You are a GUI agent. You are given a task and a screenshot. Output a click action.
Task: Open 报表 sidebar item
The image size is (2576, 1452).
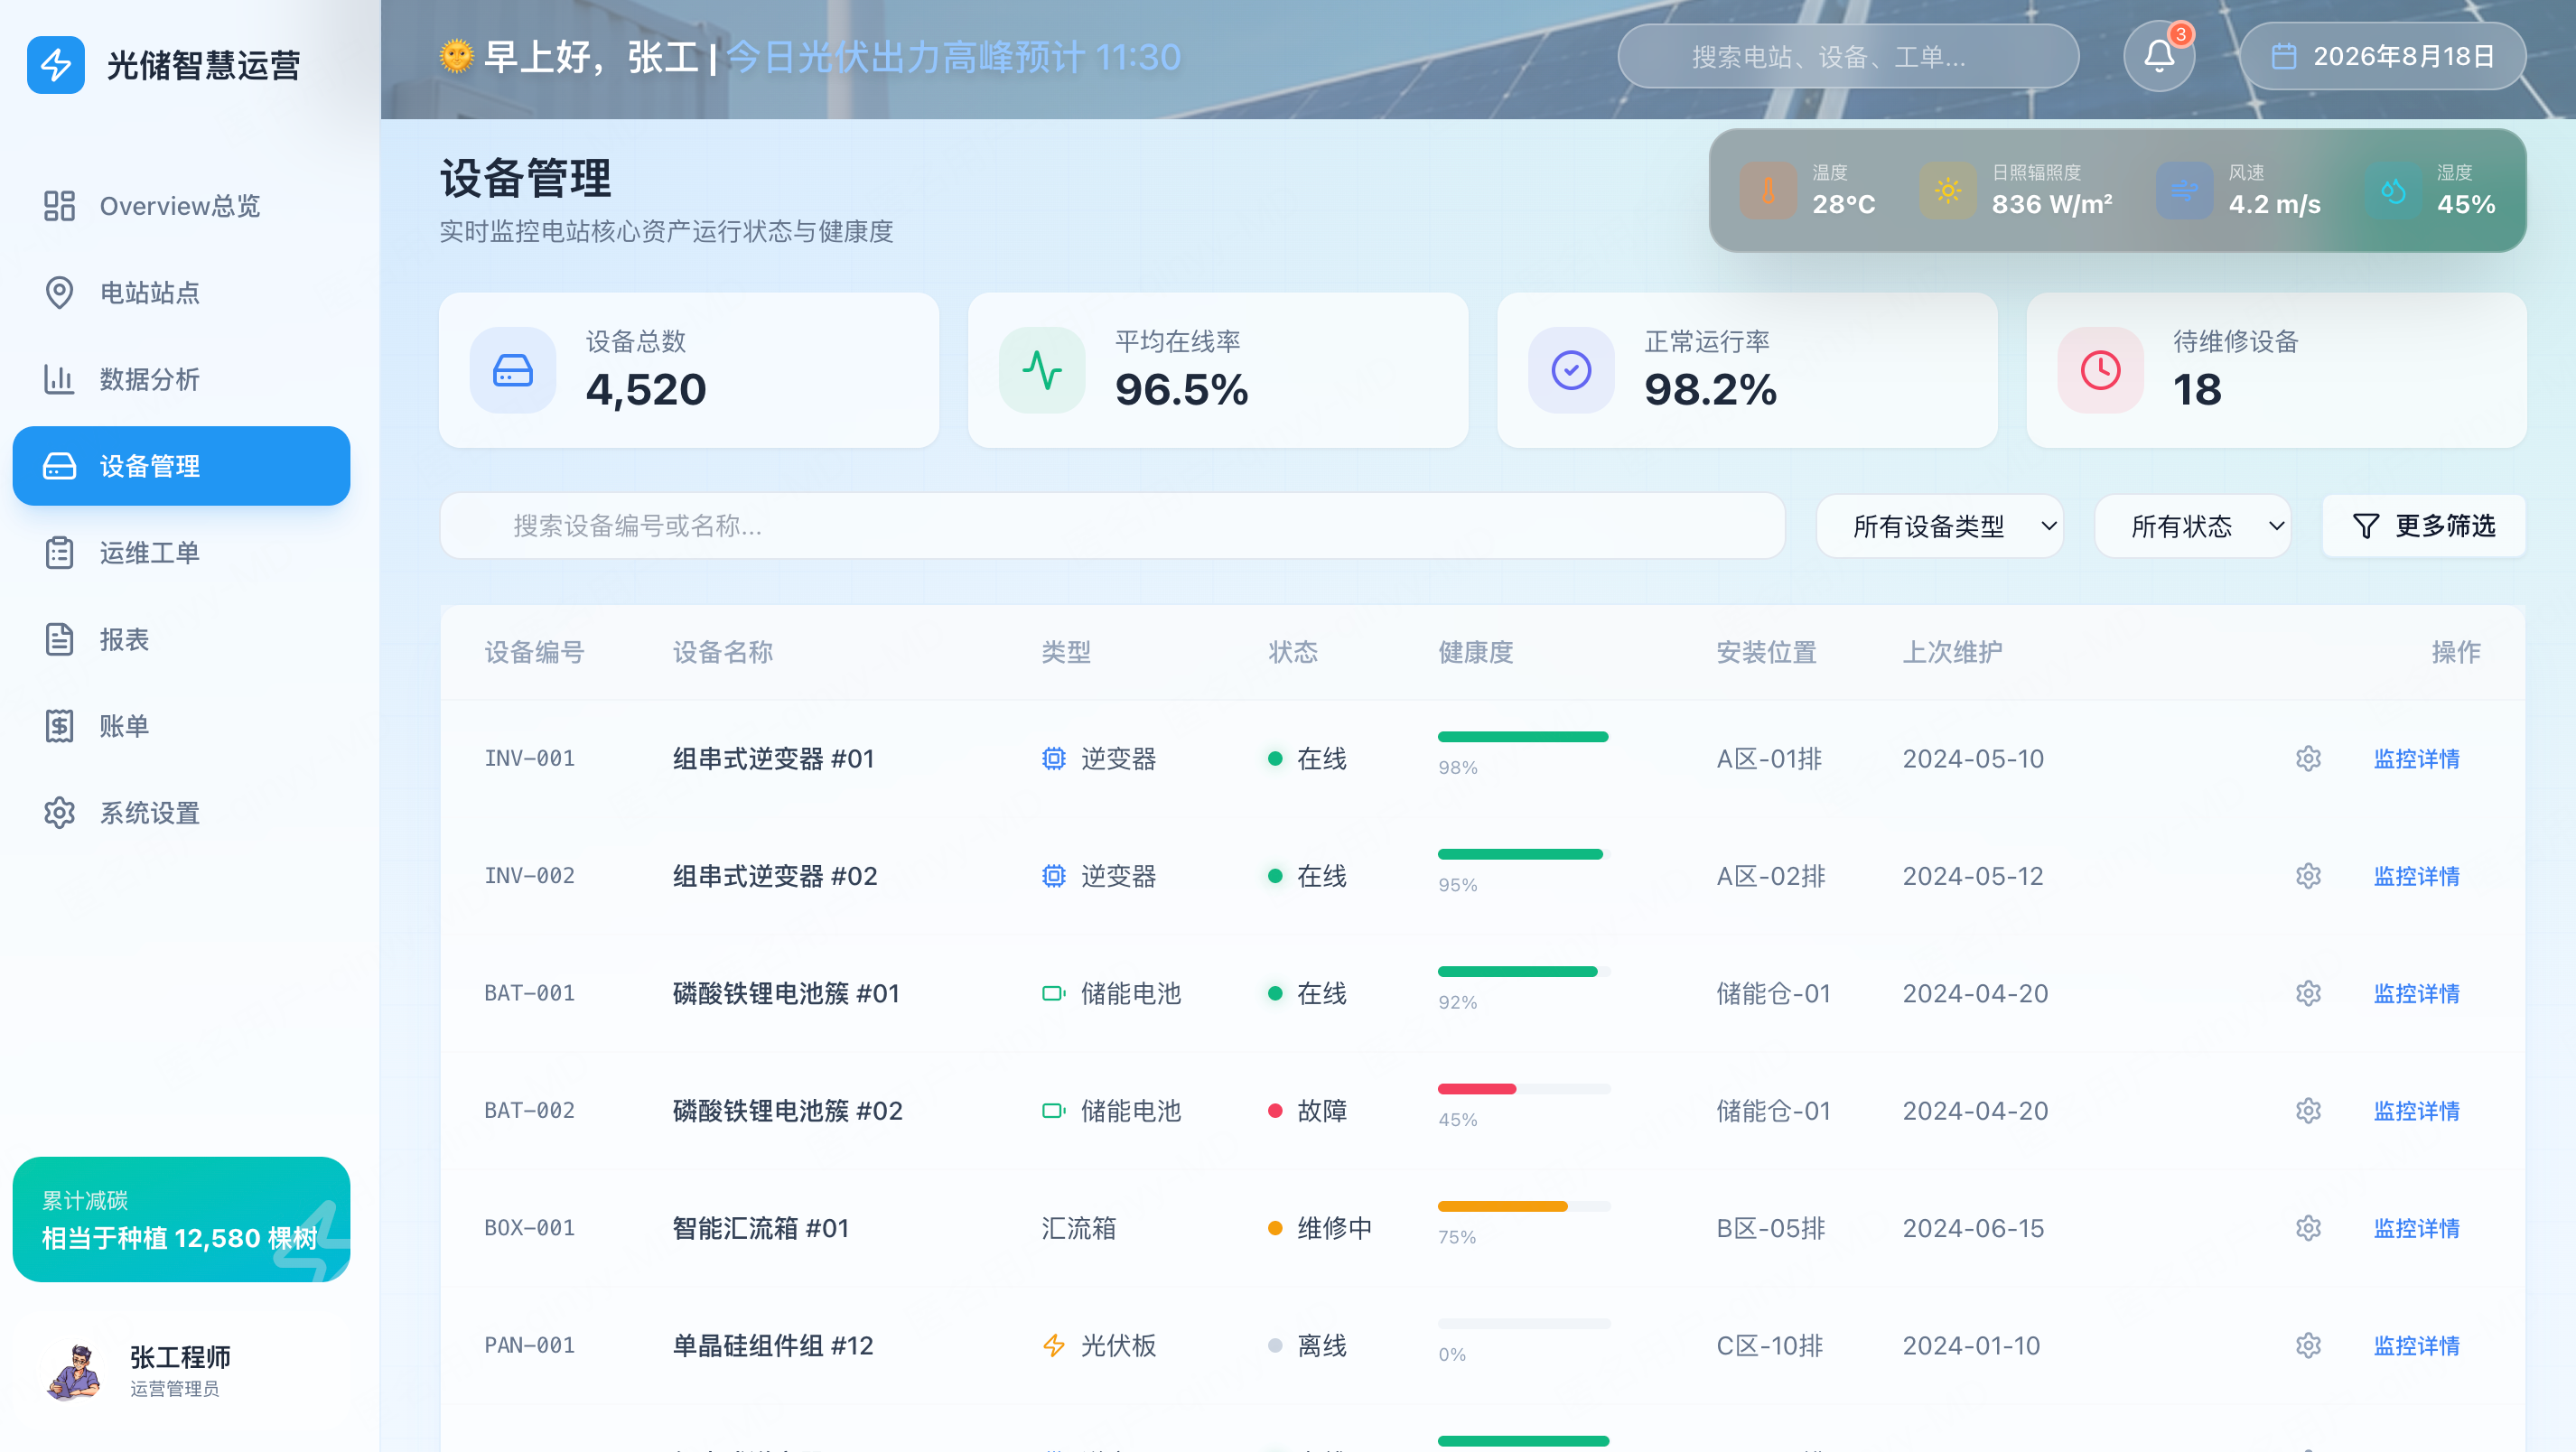point(181,639)
